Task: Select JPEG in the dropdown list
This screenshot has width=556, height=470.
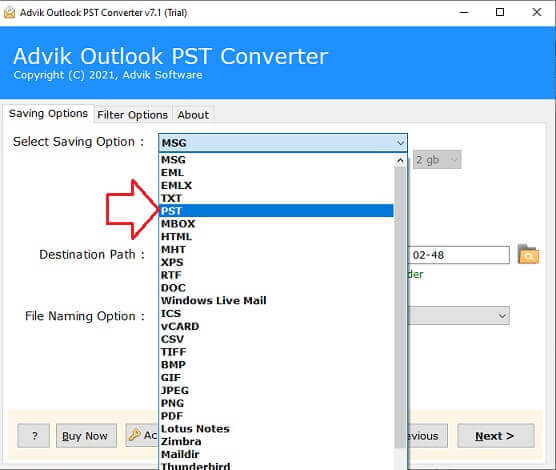Action: coord(277,390)
